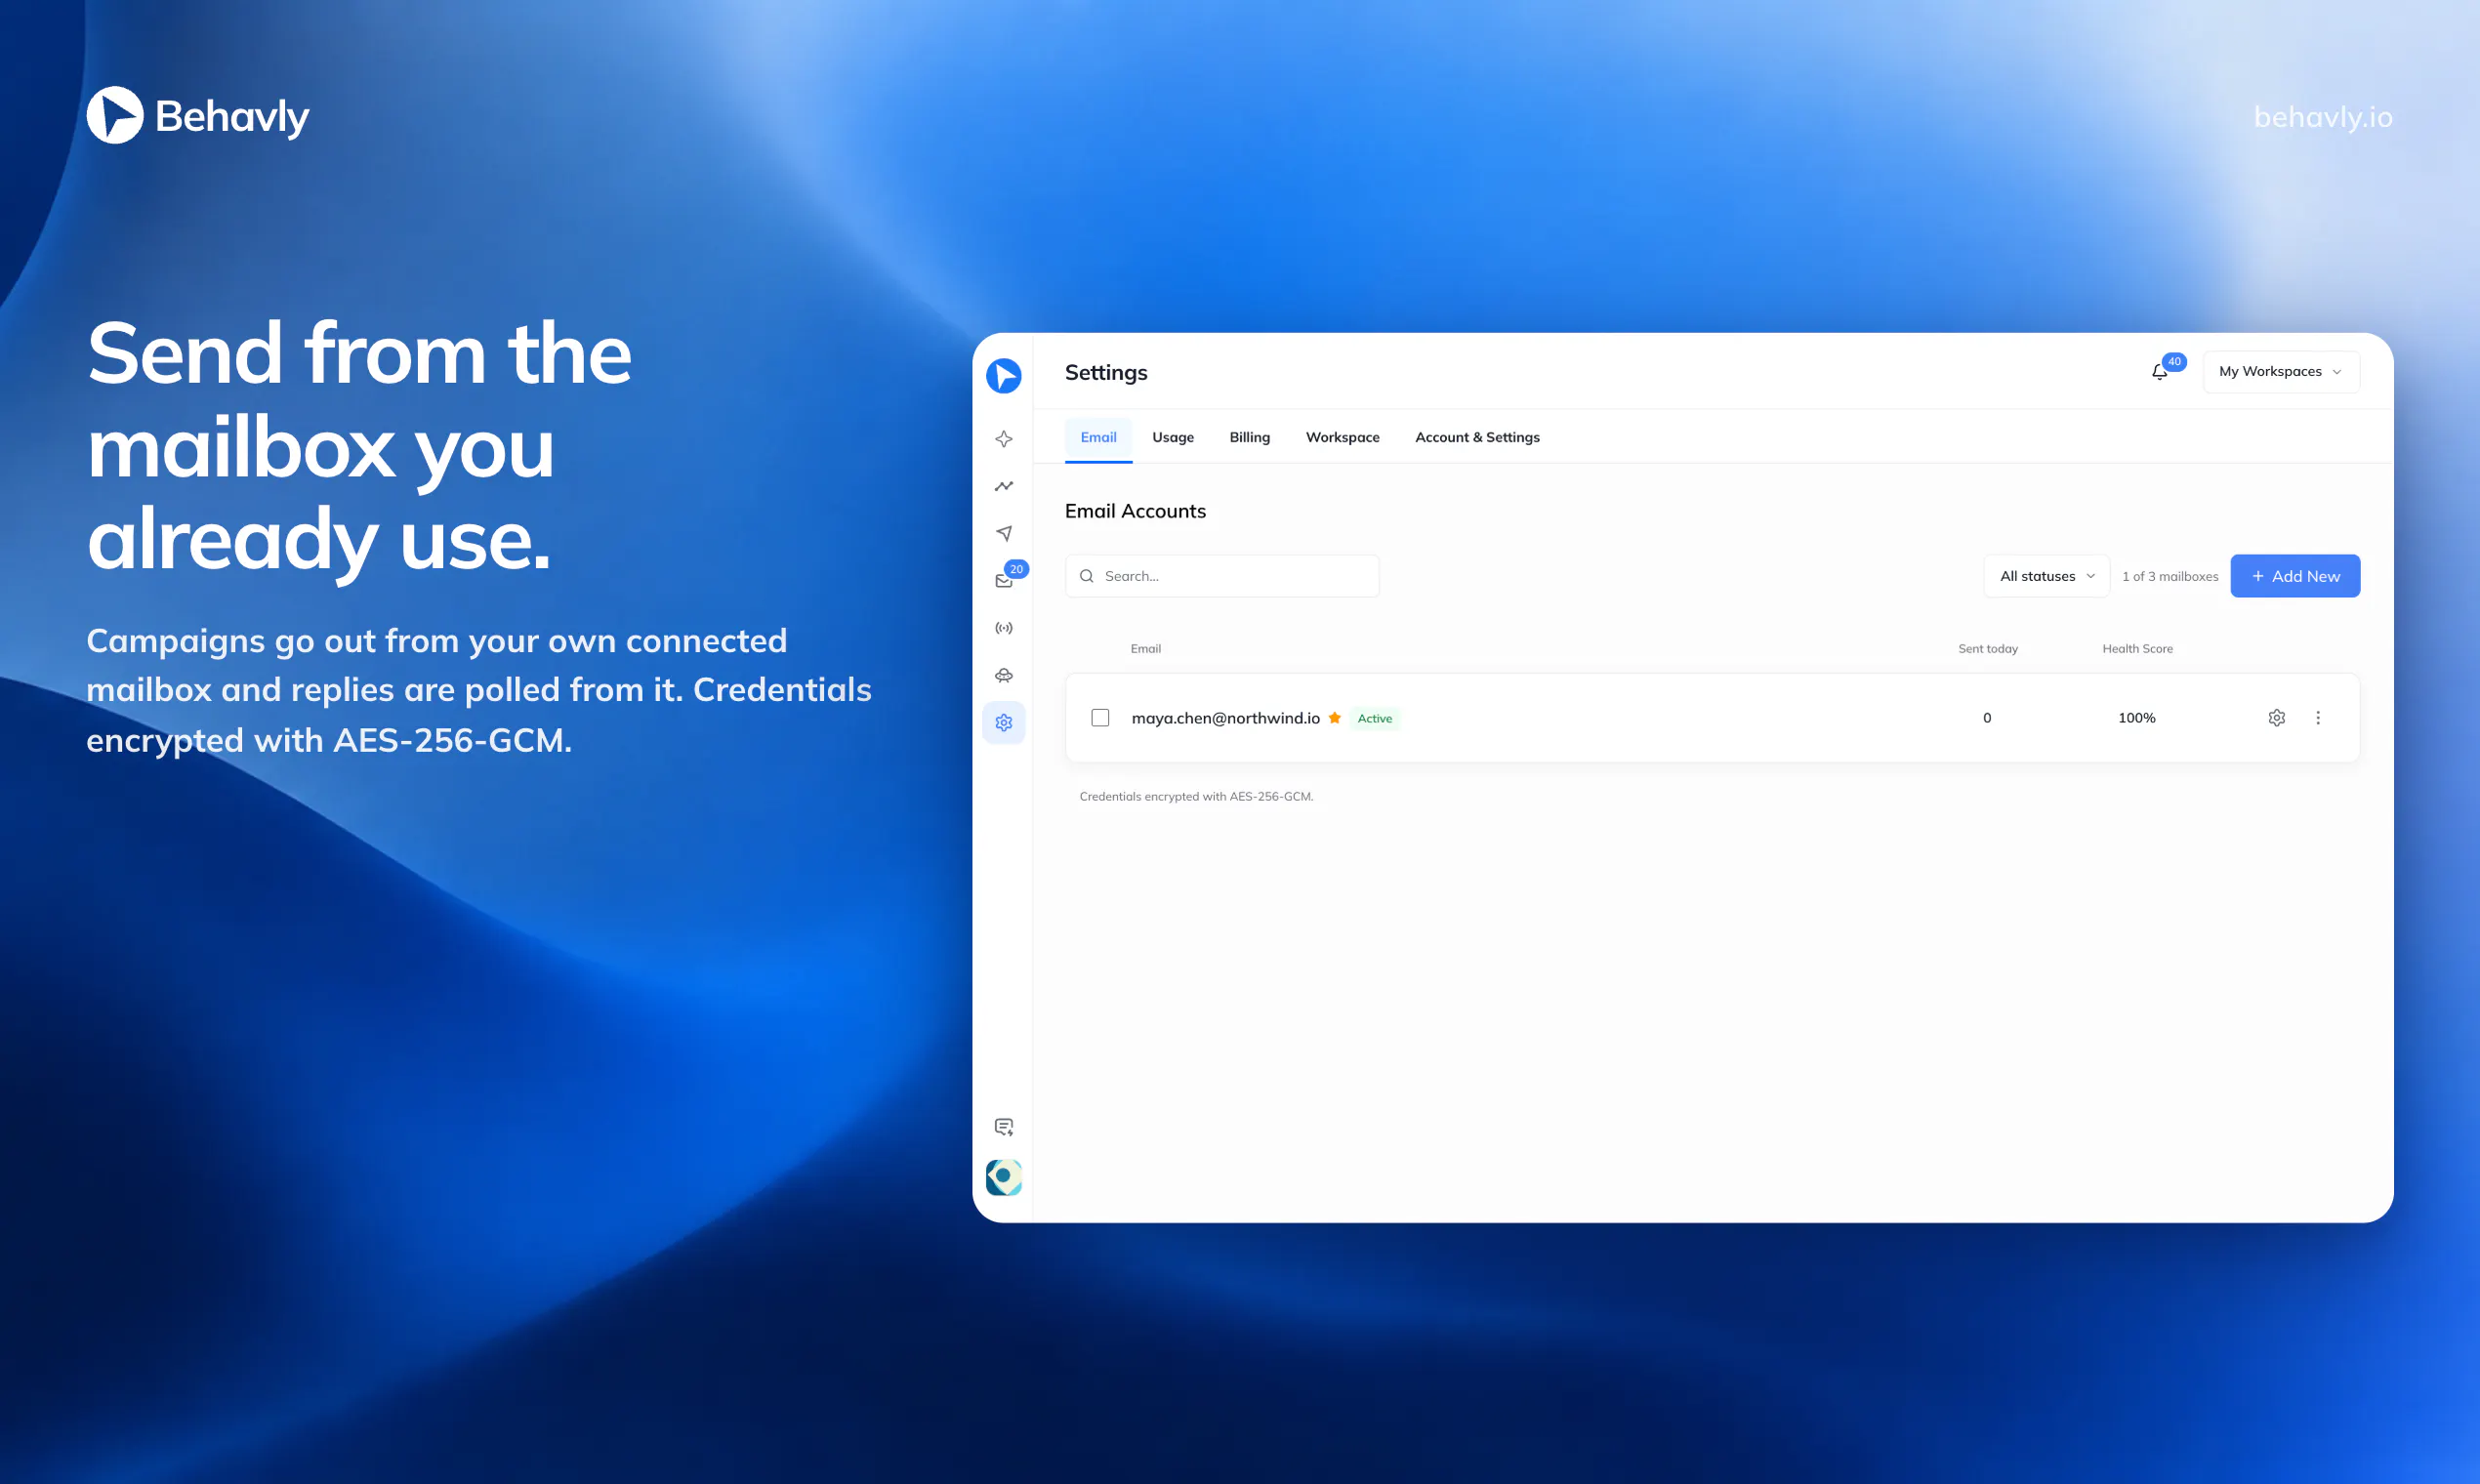Switch to the Account & Settings tab
This screenshot has width=2480, height=1484.
(x=1476, y=438)
